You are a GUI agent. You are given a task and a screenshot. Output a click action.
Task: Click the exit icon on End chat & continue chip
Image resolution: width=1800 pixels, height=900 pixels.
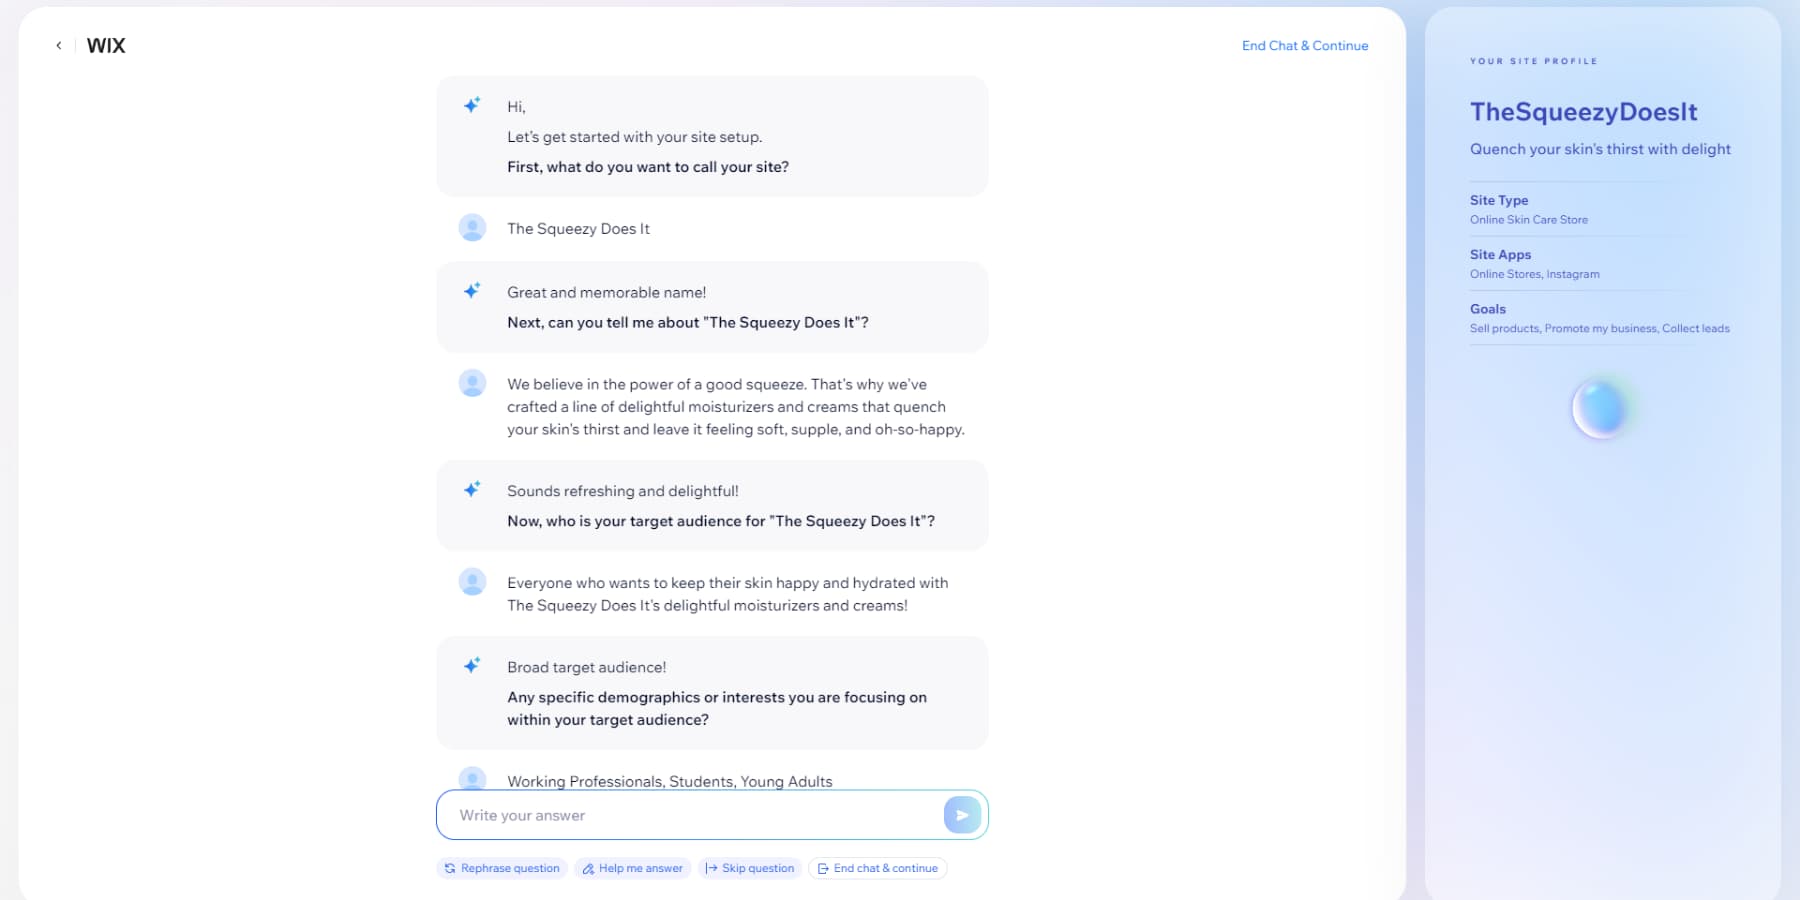click(x=822, y=868)
